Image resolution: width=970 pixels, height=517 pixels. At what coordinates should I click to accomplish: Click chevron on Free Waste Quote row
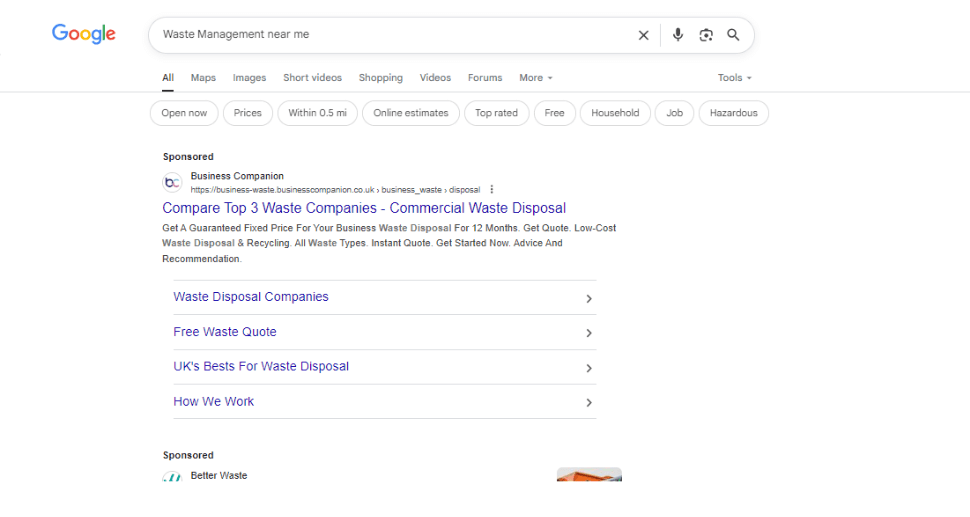(589, 333)
